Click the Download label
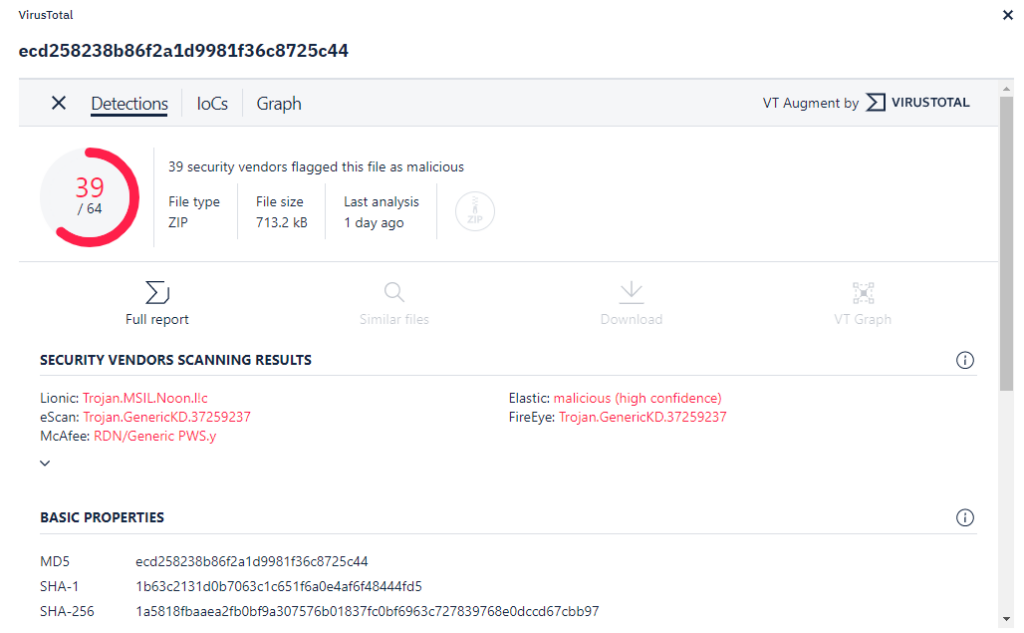Viewport: 1024px width, 633px height. pyautogui.click(x=631, y=319)
